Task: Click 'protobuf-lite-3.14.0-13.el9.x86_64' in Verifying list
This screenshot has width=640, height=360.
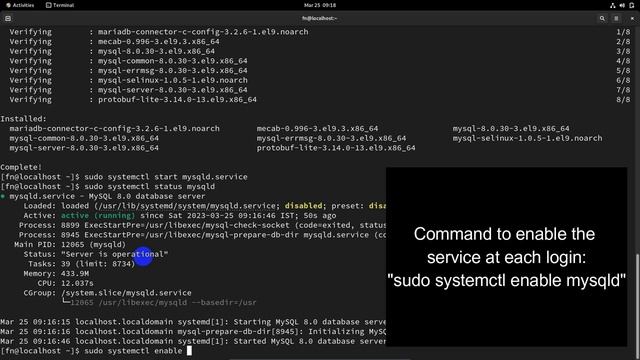Action: [x=177, y=100]
